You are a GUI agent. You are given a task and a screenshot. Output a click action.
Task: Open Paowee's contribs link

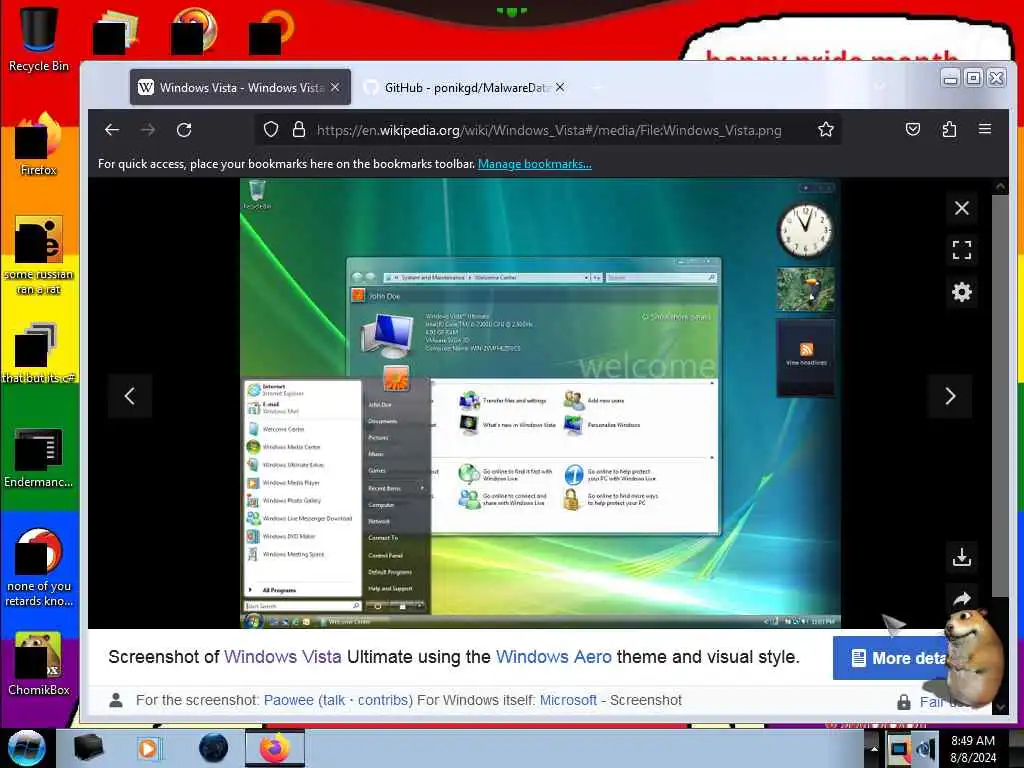(x=383, y=700)
